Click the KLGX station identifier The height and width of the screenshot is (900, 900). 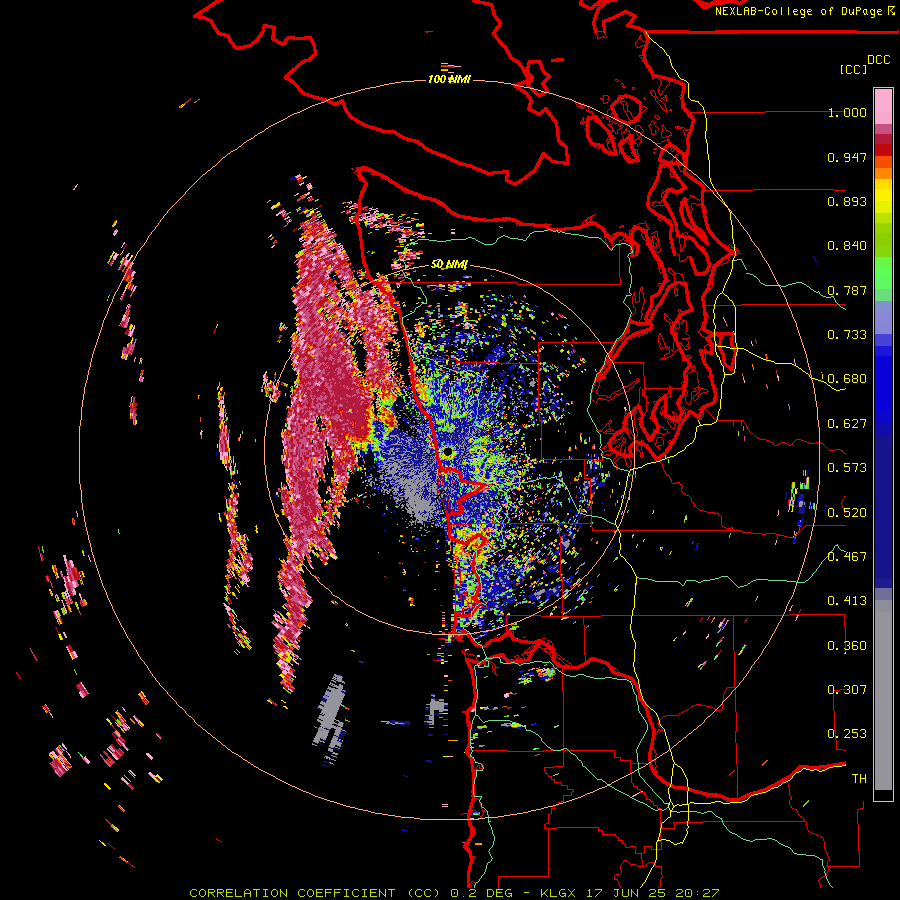pyautogui.click(x=558, y=893)
